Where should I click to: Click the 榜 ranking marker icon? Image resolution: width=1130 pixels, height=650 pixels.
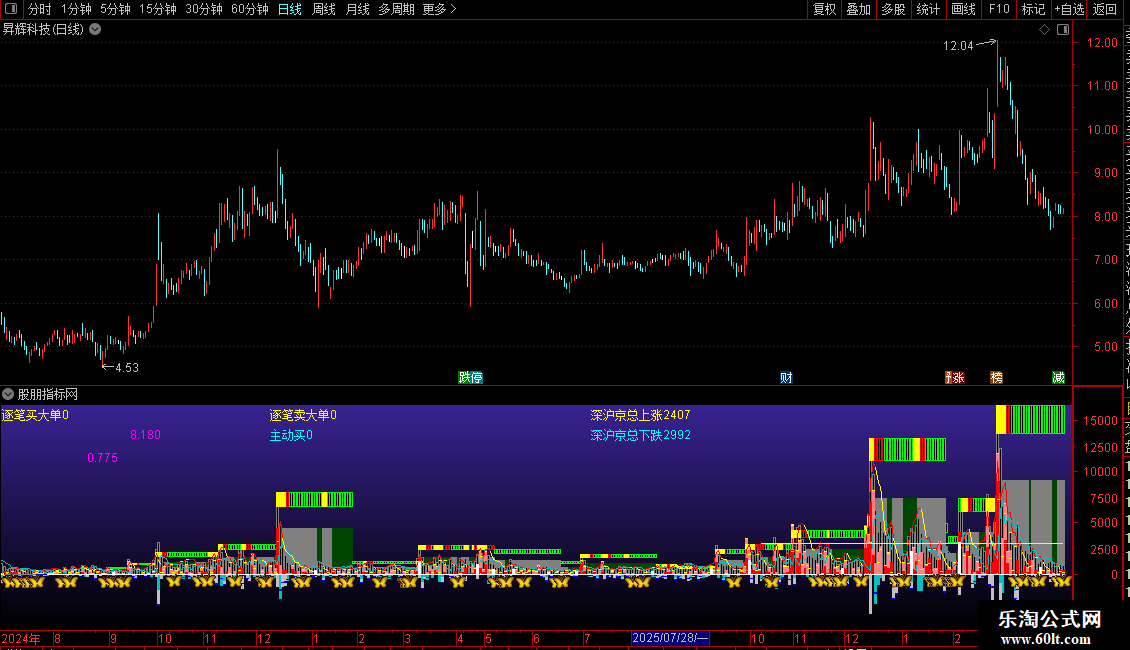click(x=997, y=378)
